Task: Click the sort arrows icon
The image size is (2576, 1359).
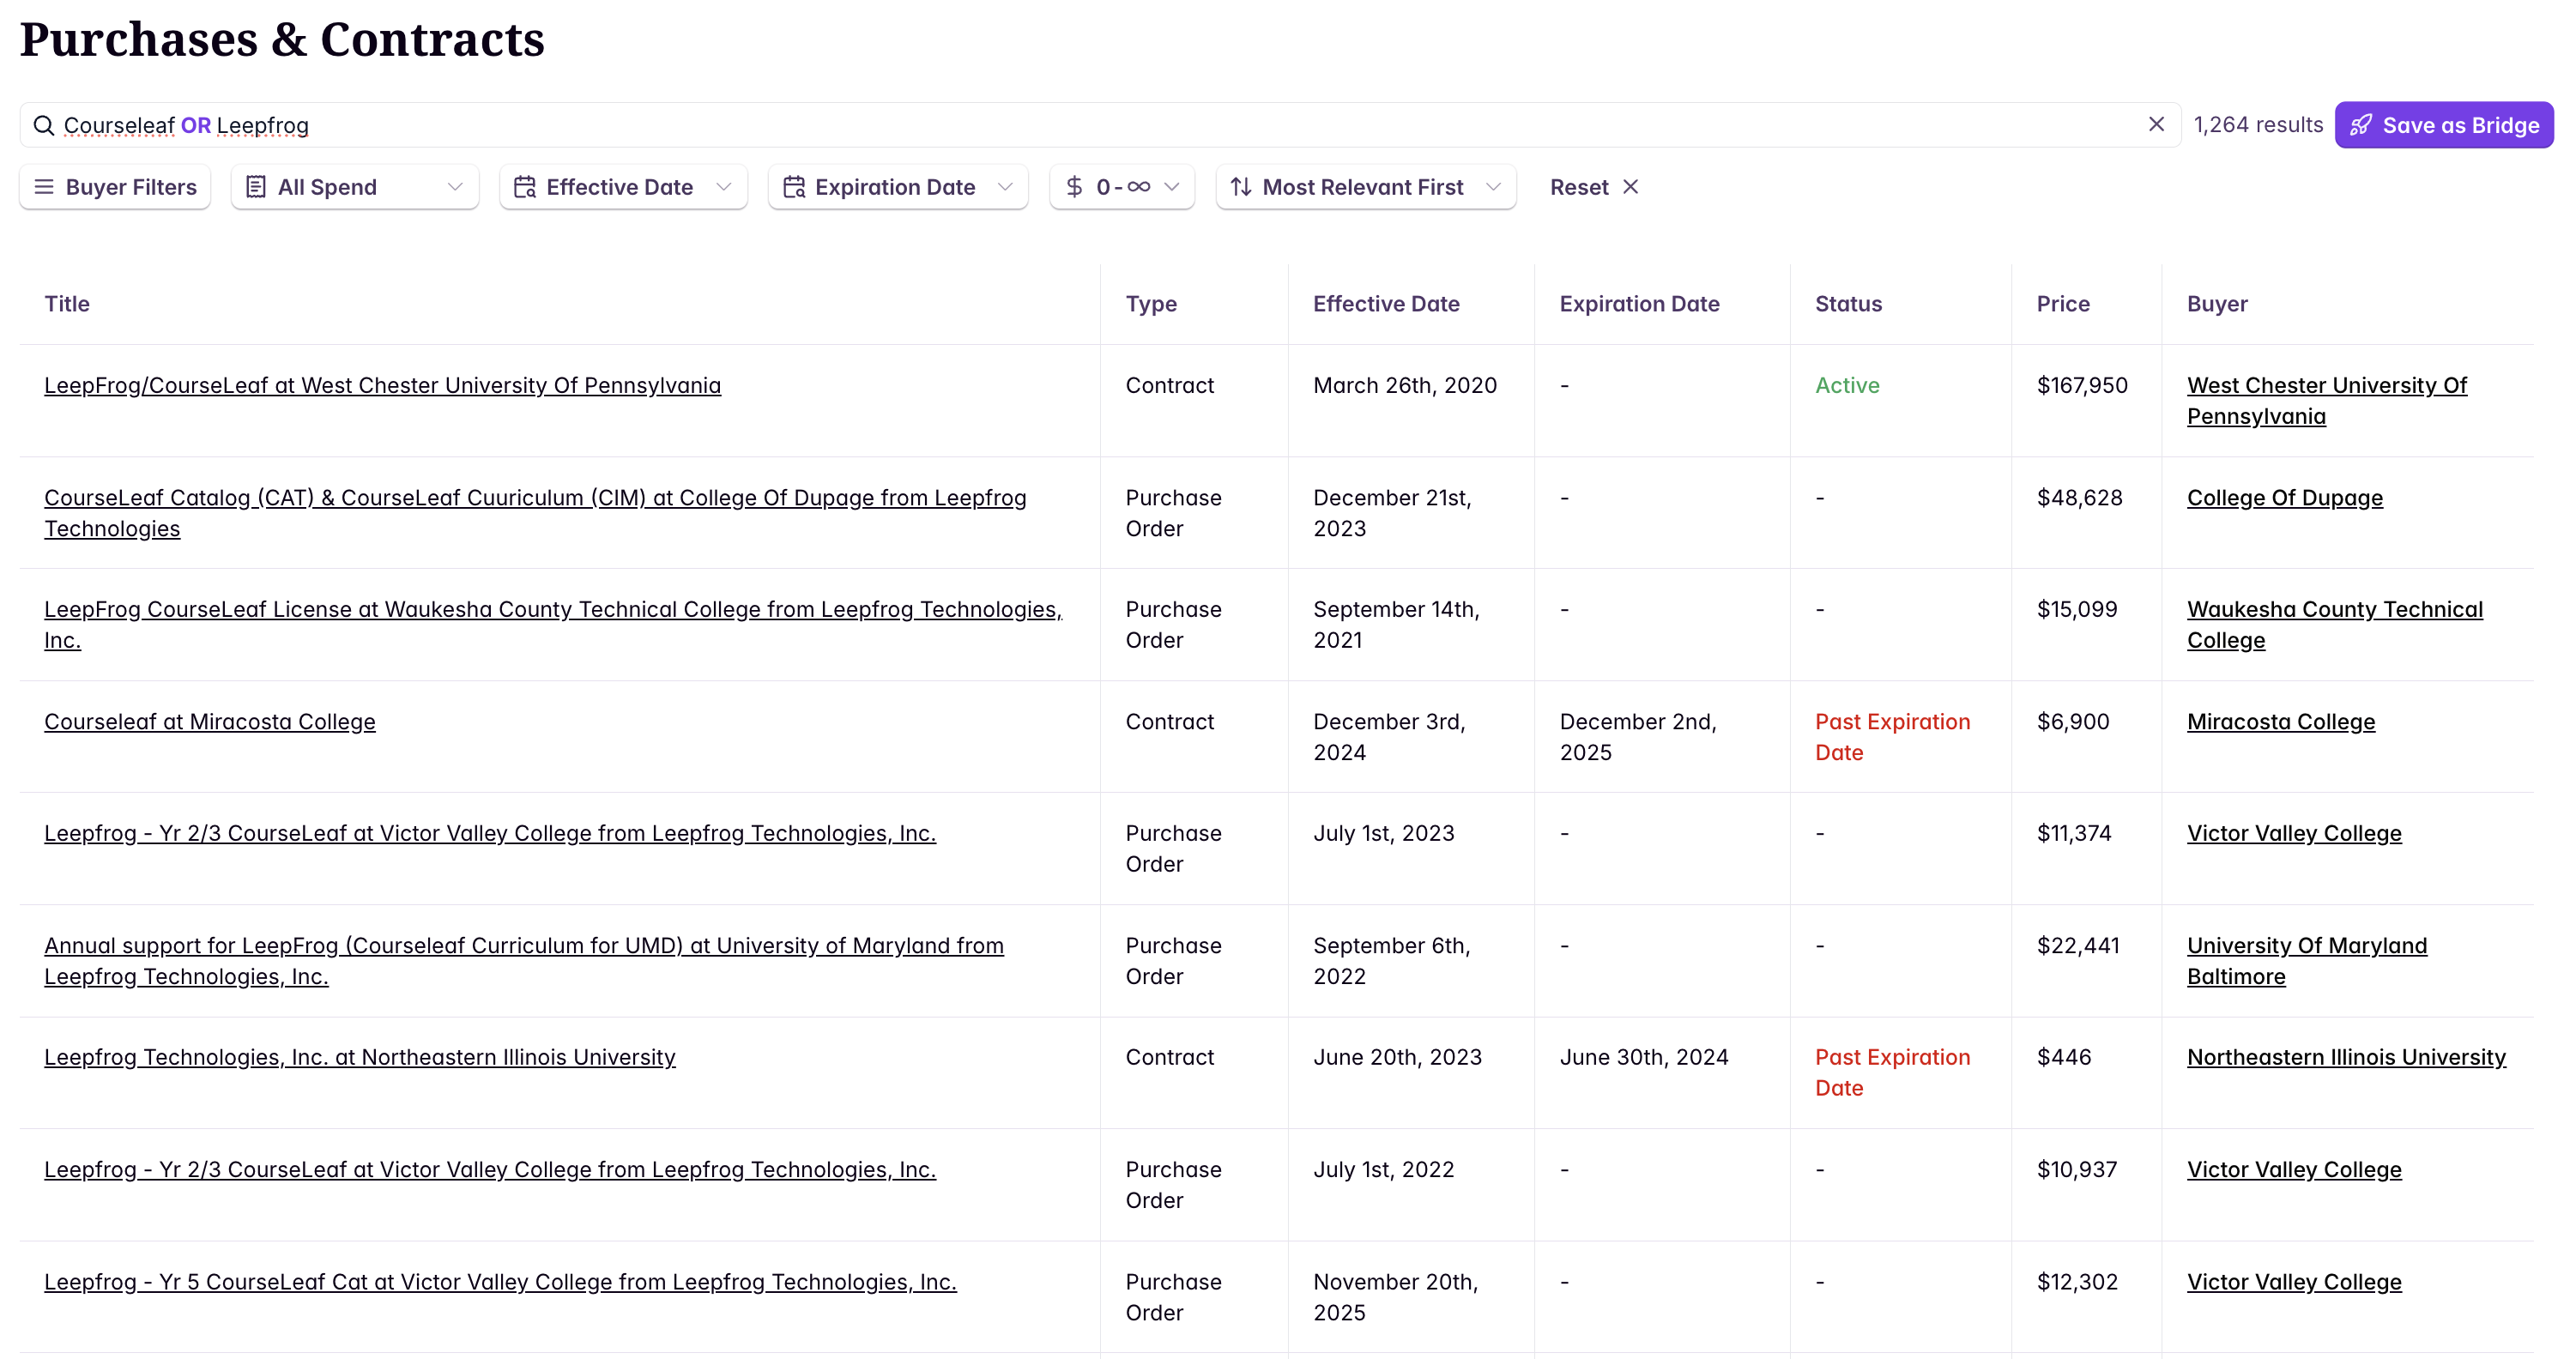Action: (1241, 187)
